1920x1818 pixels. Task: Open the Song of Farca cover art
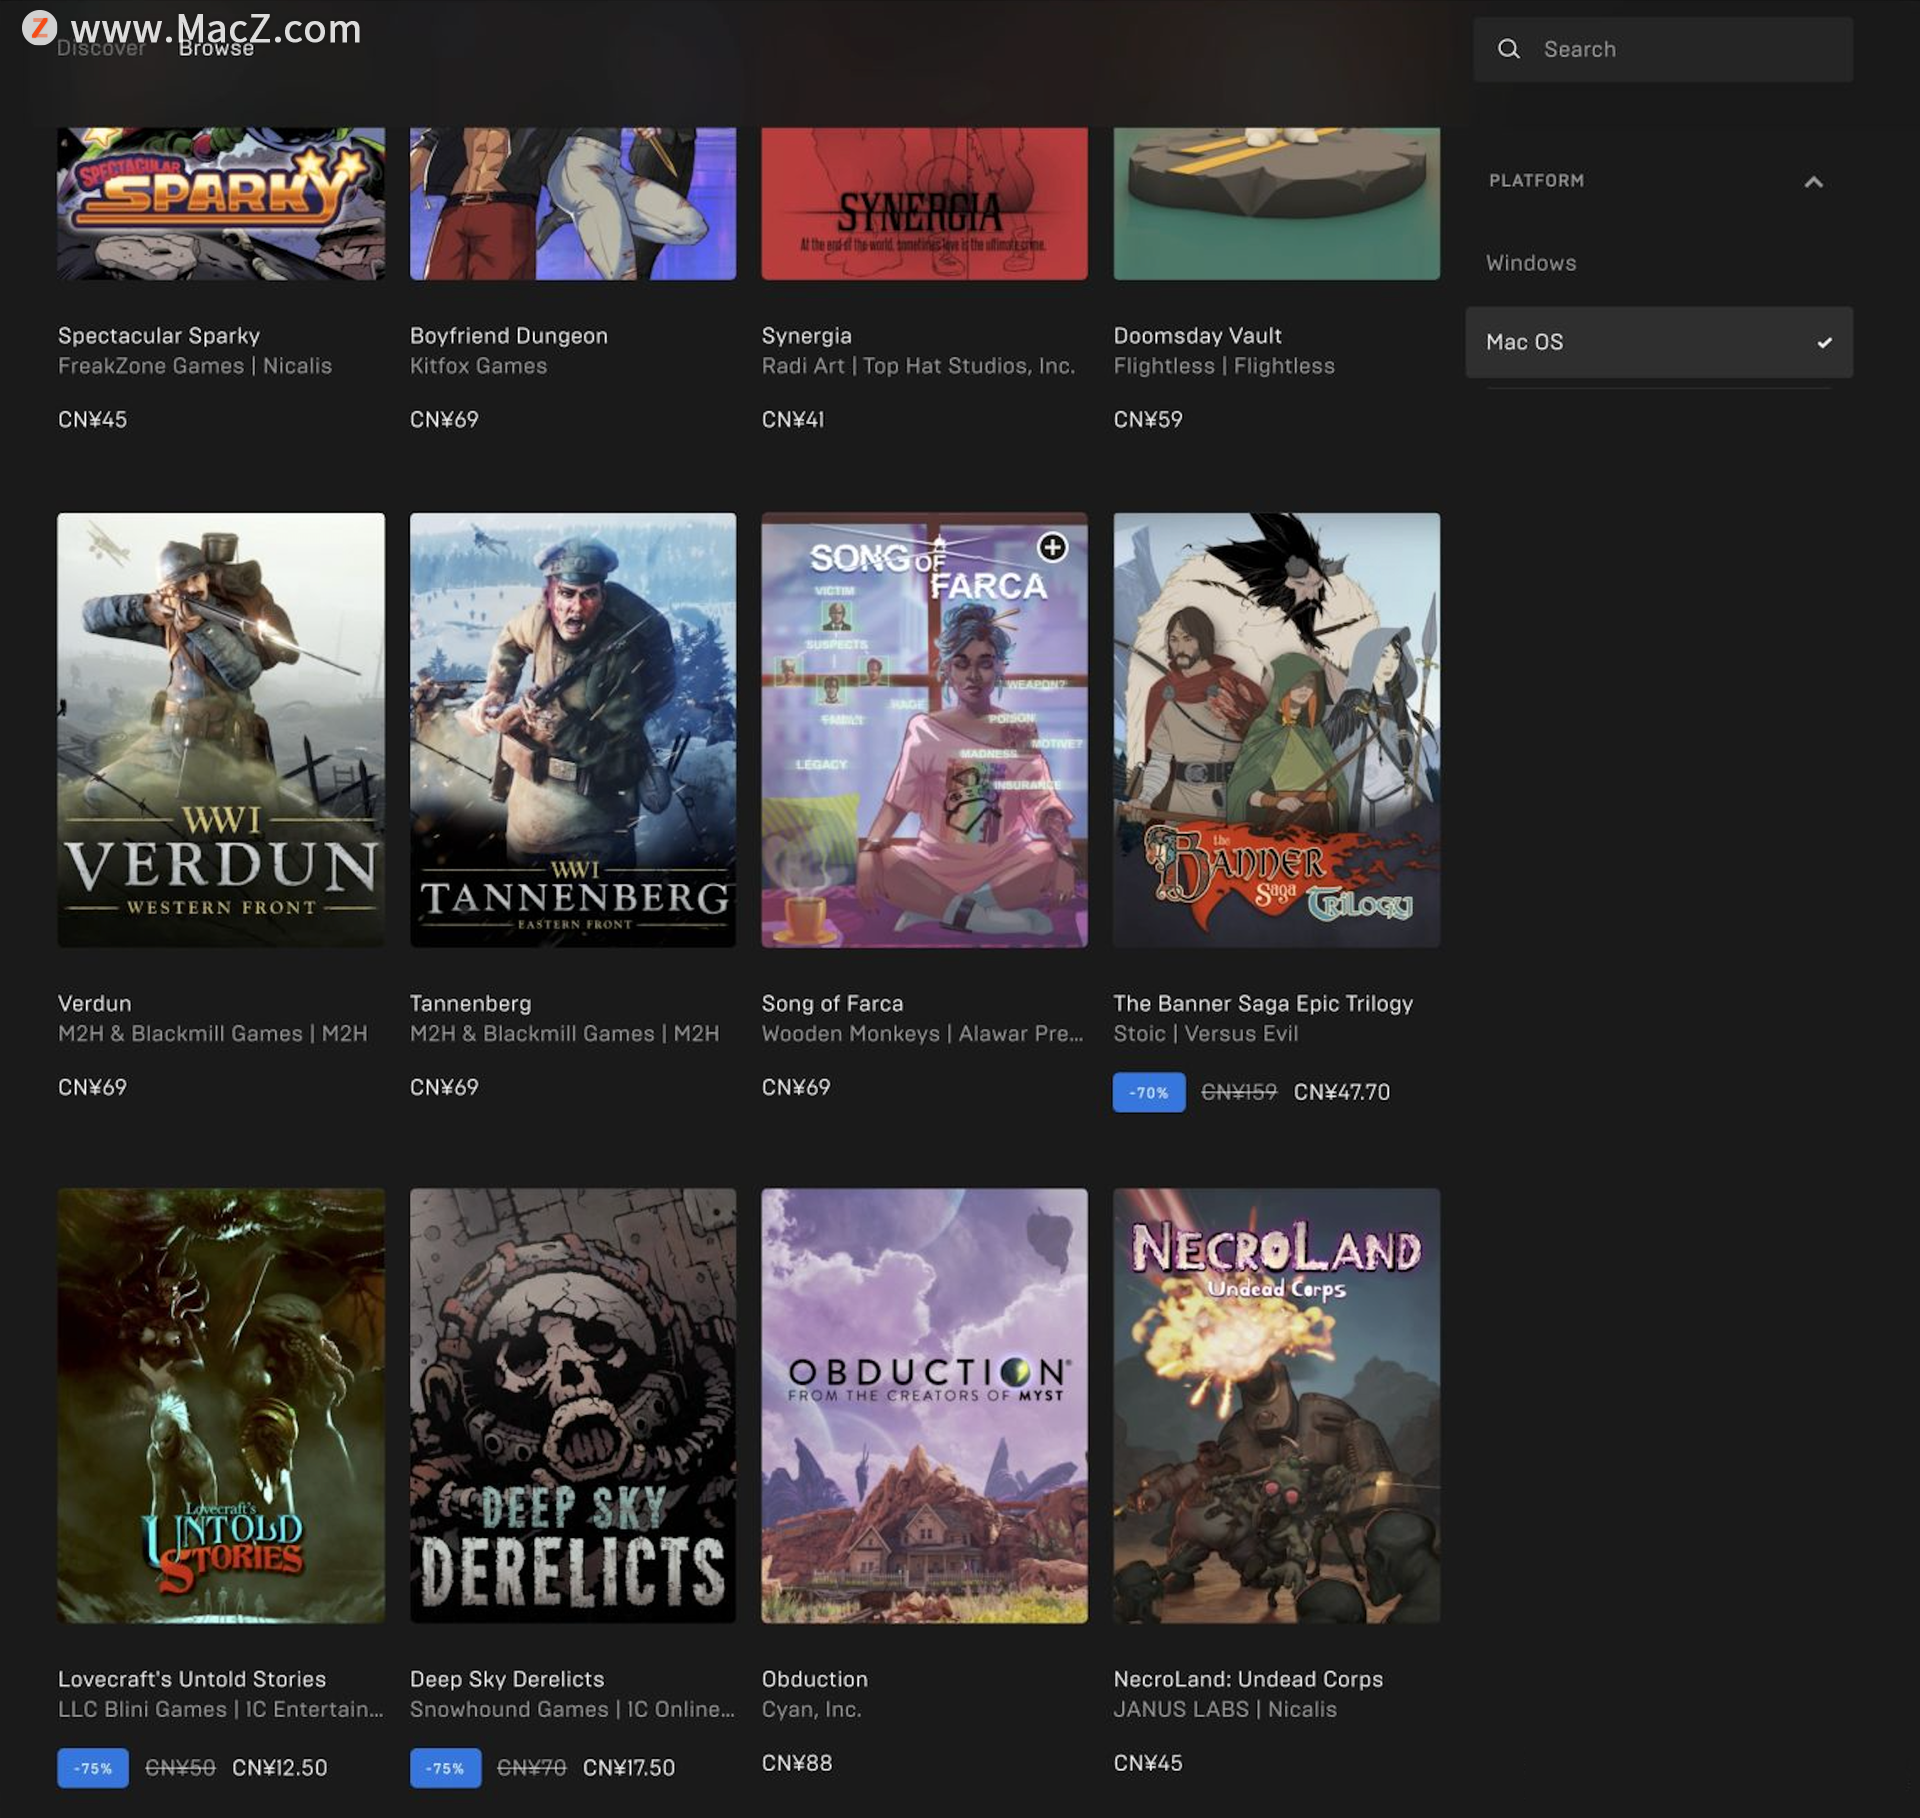point(924,730)
